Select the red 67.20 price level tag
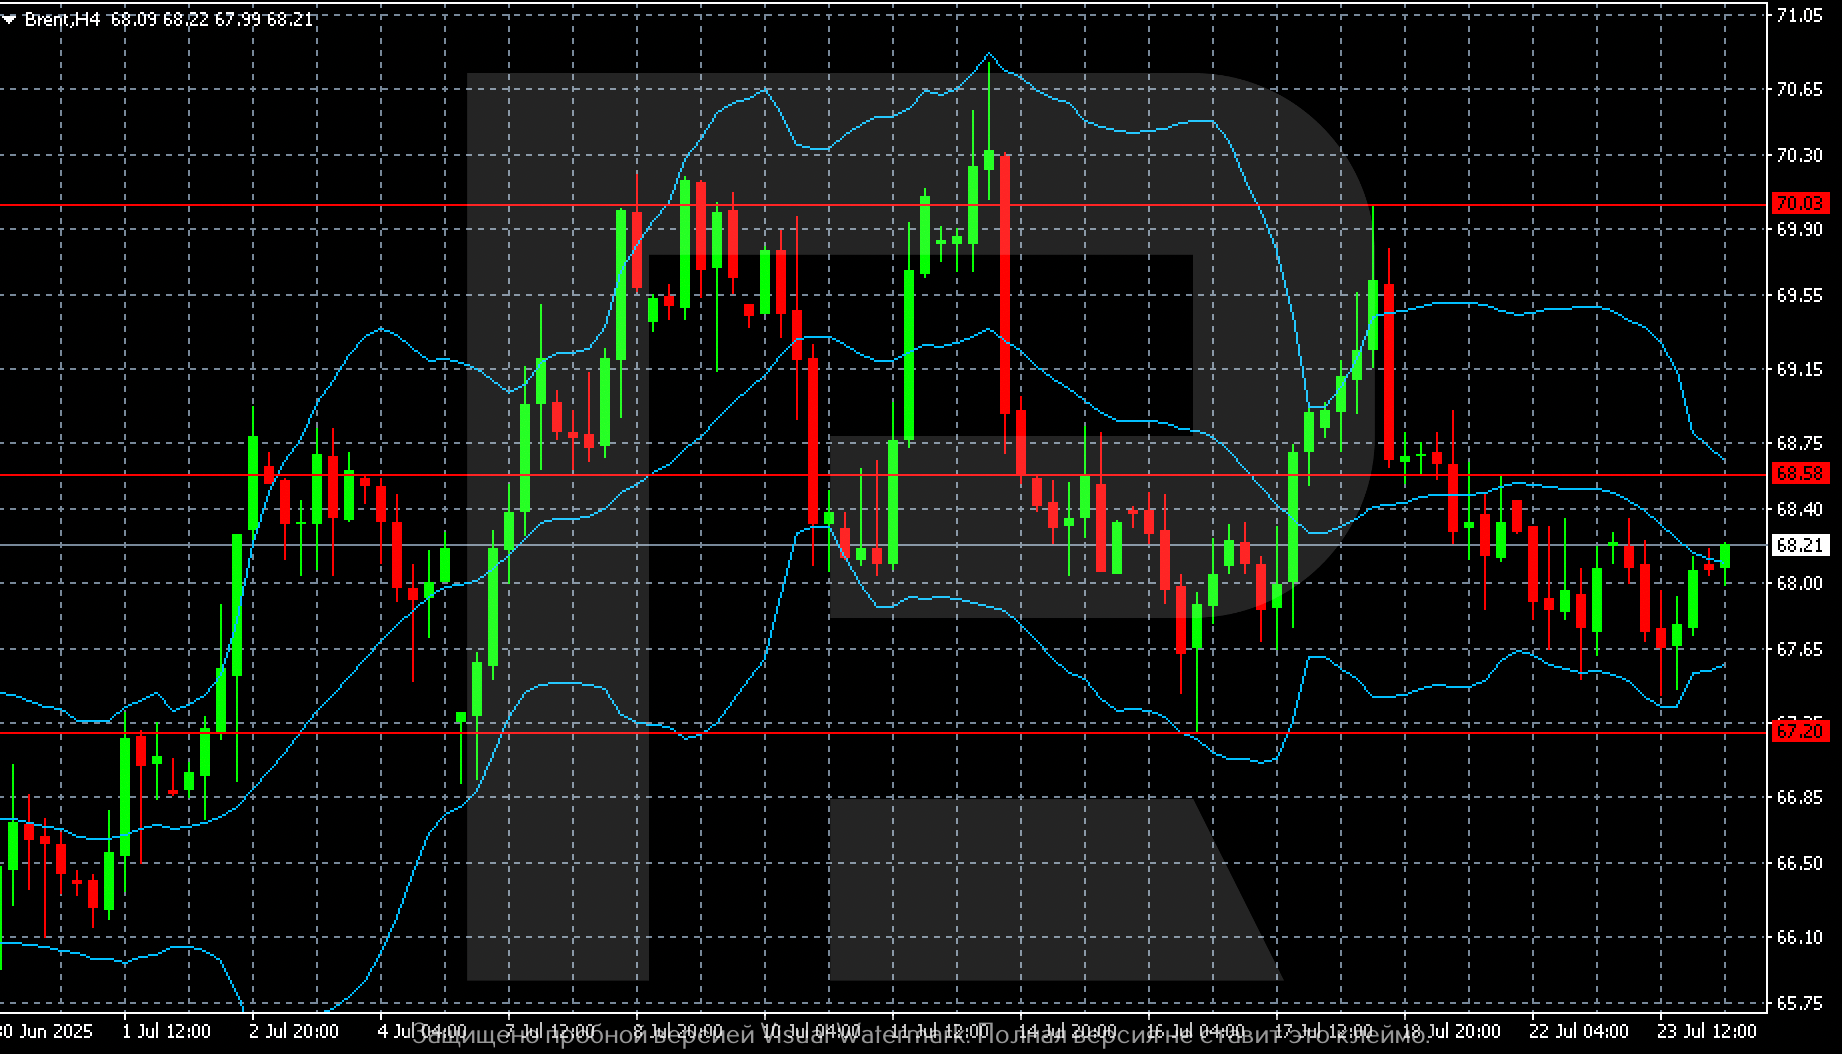 (1799, 732)
